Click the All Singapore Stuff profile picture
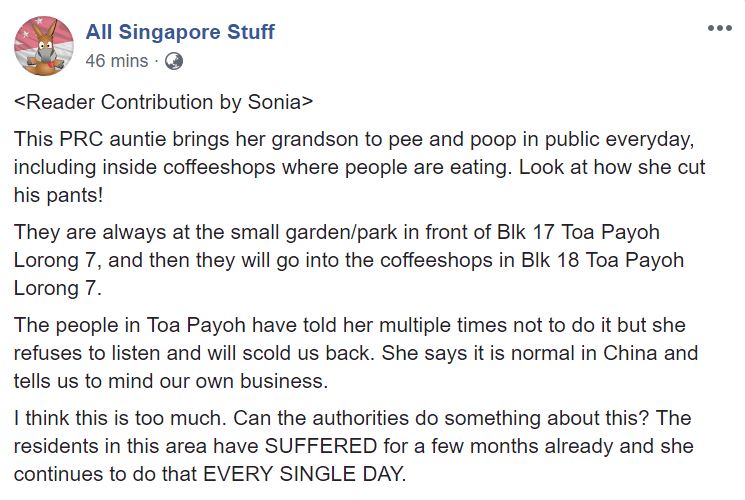The image size is (745, 500). pyautogui.click(x=43, y=47)
